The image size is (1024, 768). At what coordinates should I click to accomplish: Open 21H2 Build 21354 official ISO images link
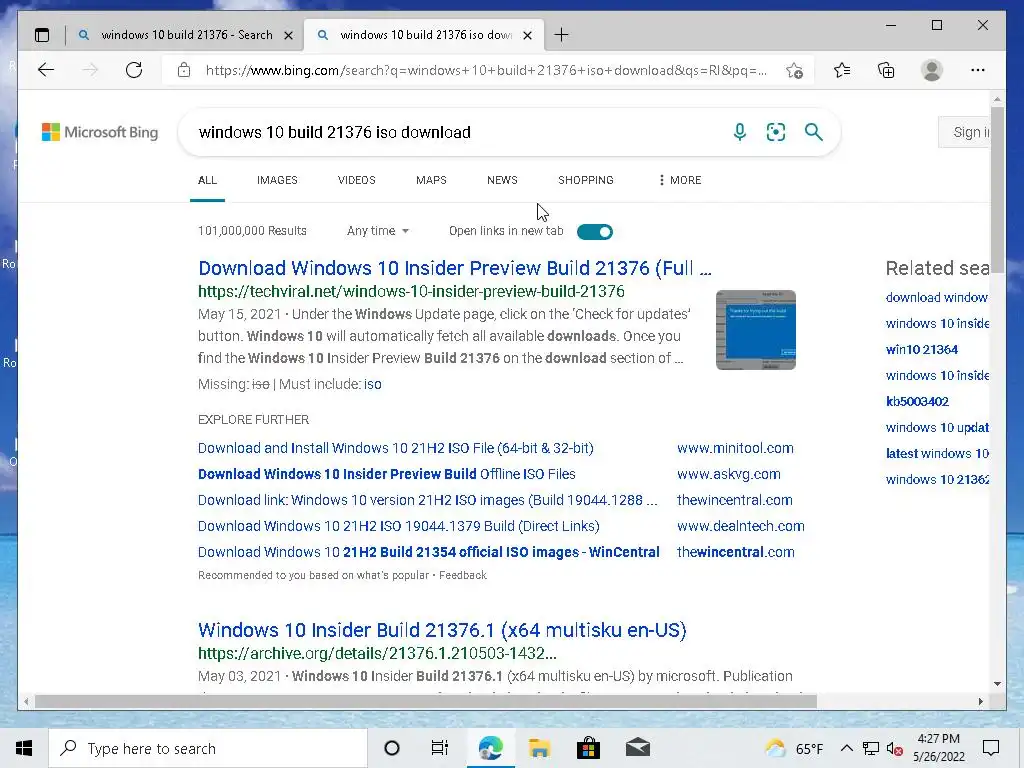click(x=428, y=552)
